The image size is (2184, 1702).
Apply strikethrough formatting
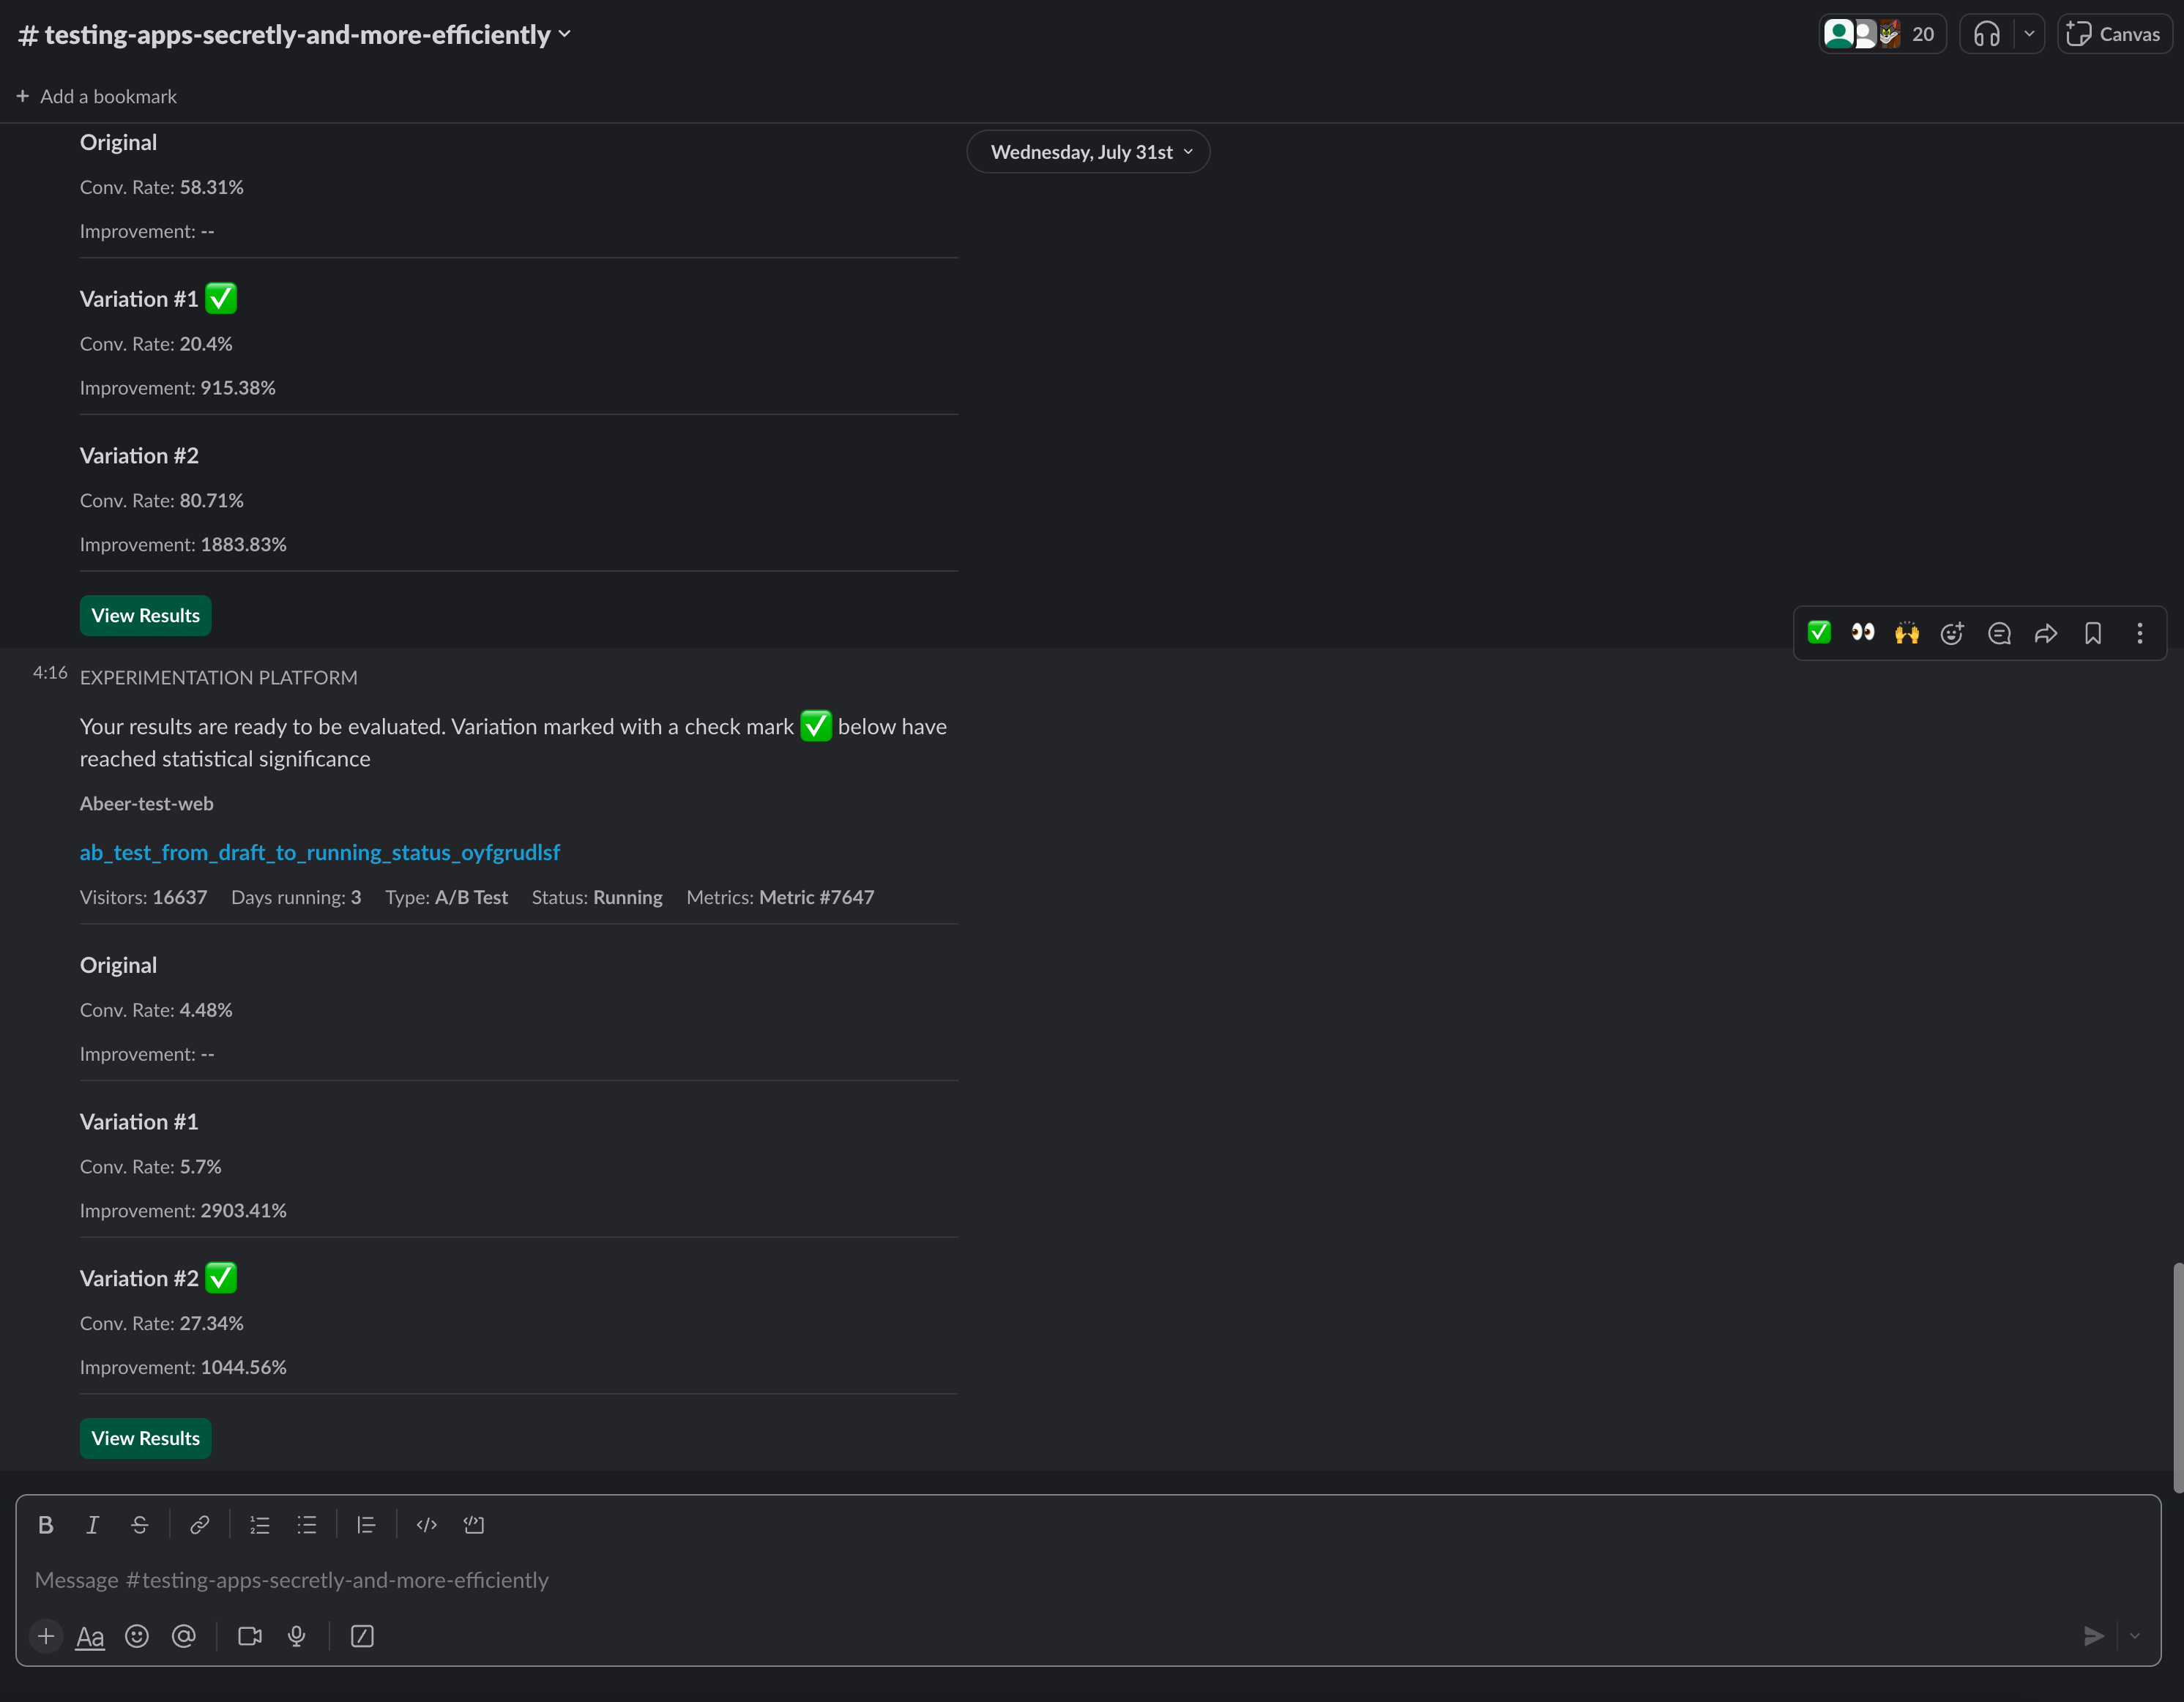coord(140,1525)
